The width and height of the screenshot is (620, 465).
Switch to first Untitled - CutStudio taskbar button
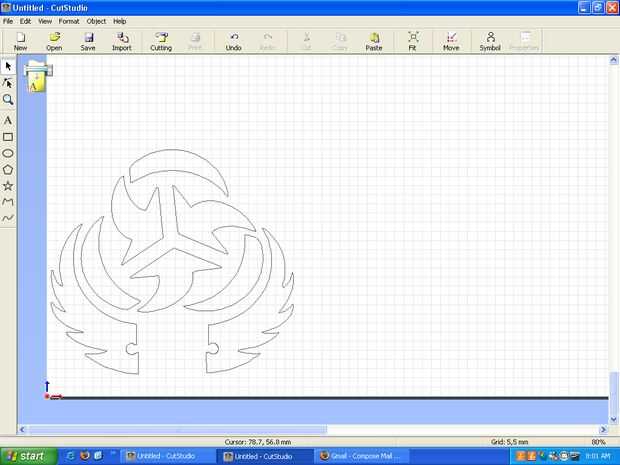[166, 457]
